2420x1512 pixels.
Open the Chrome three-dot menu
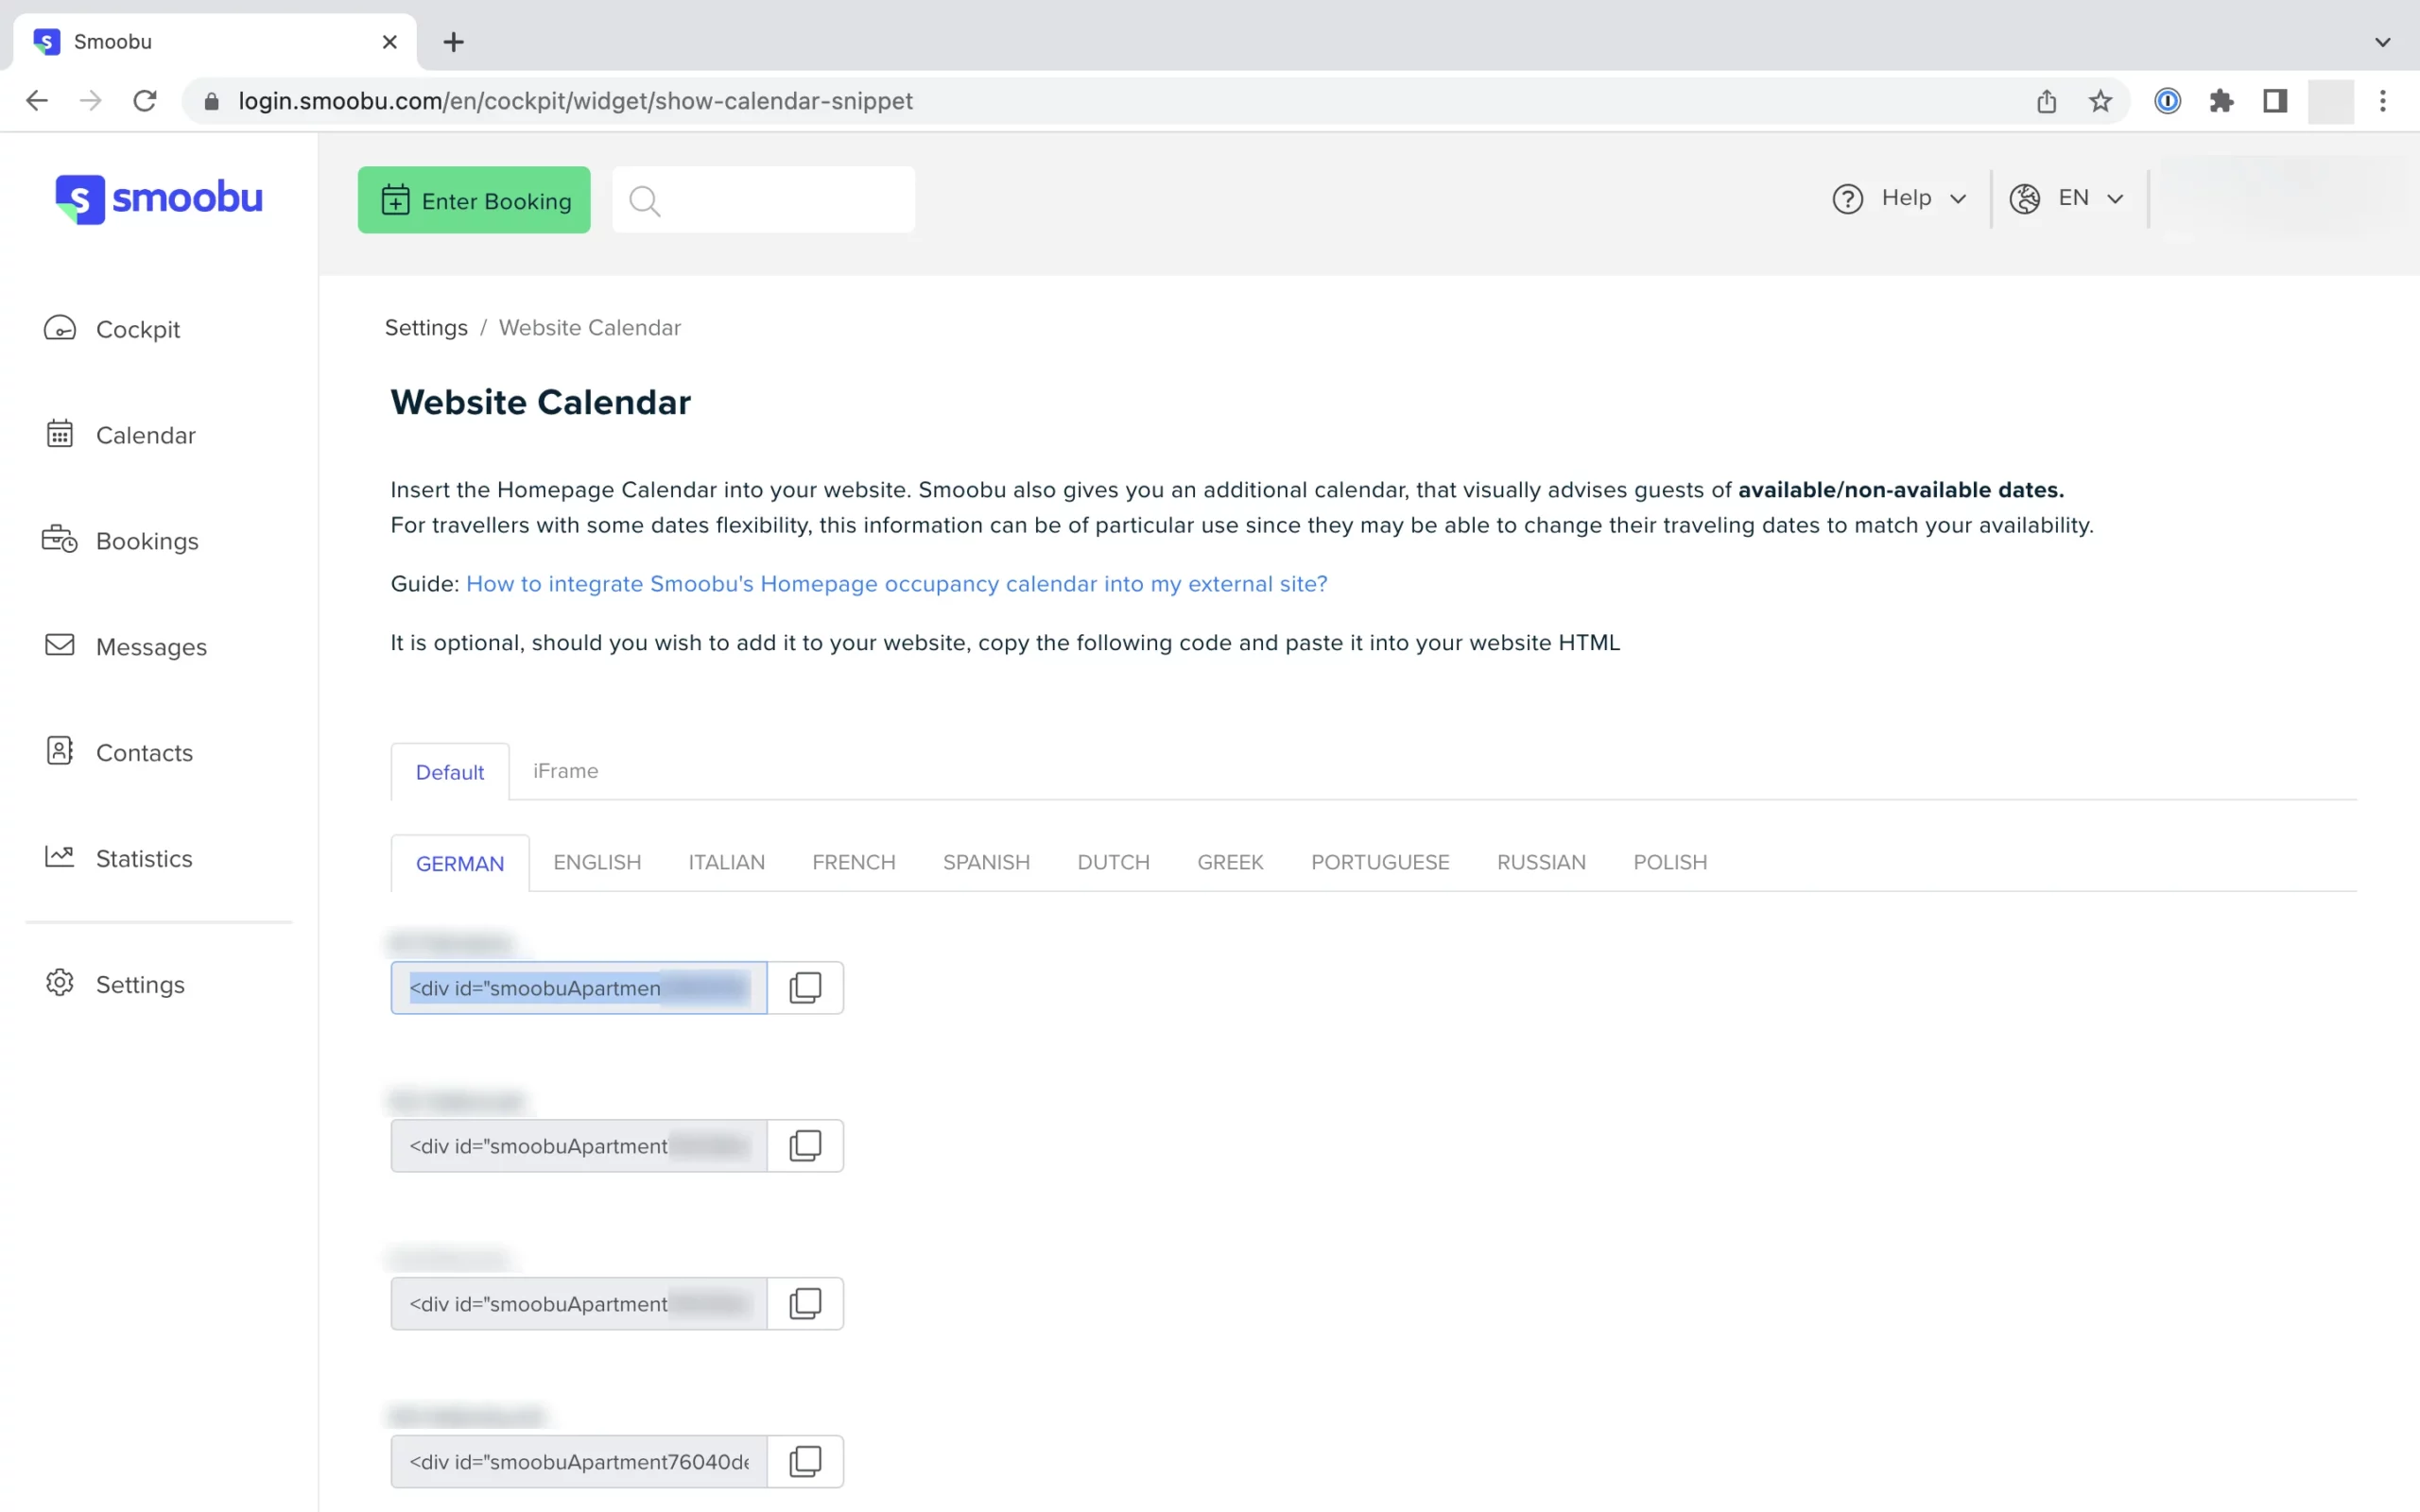[2383, 101]
